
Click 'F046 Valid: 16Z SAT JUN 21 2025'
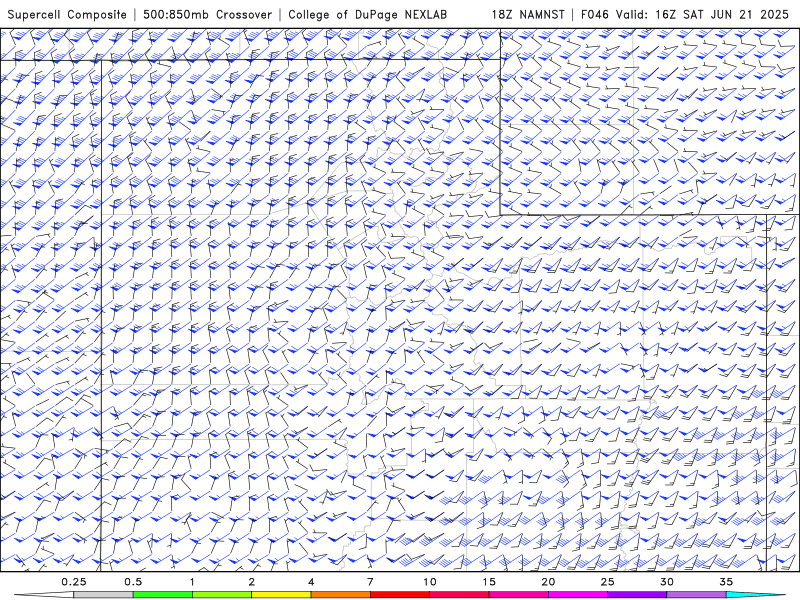pos(685,14)
